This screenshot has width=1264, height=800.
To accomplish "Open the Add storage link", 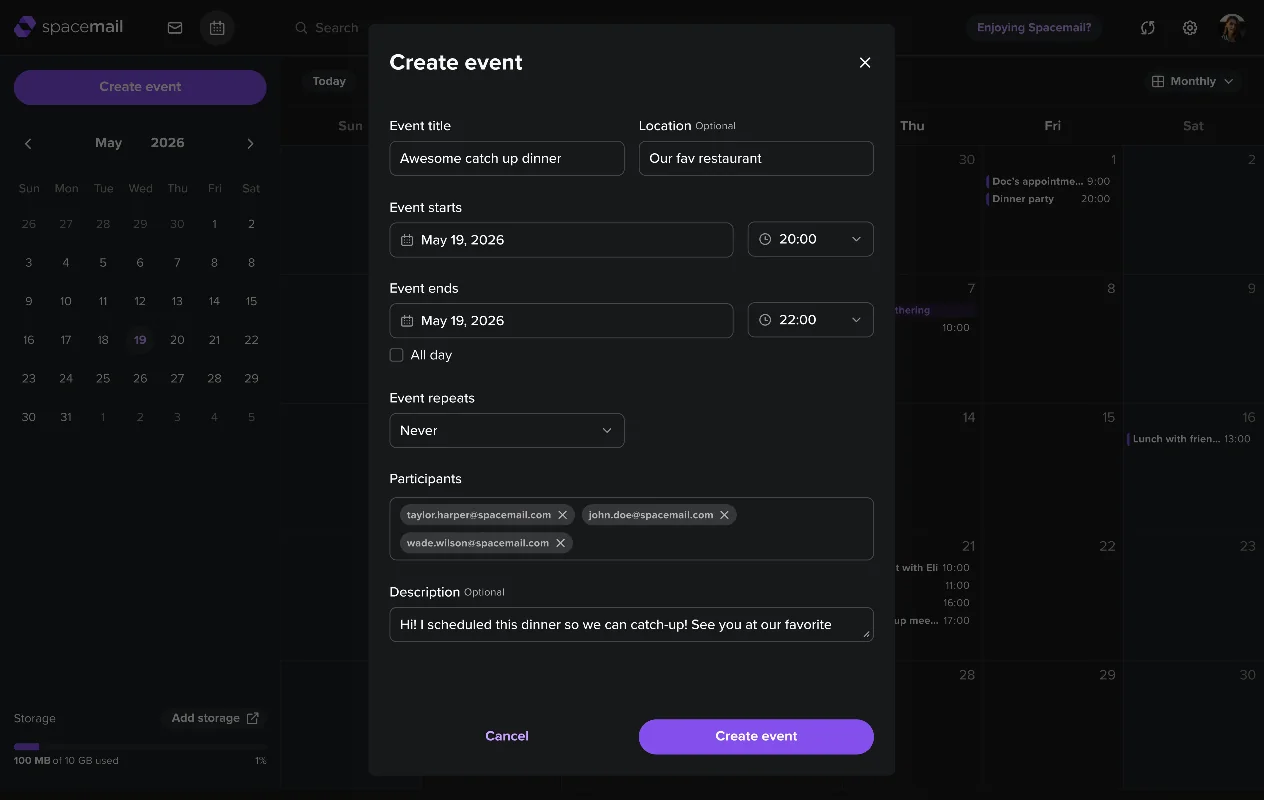I will [214, 718].
